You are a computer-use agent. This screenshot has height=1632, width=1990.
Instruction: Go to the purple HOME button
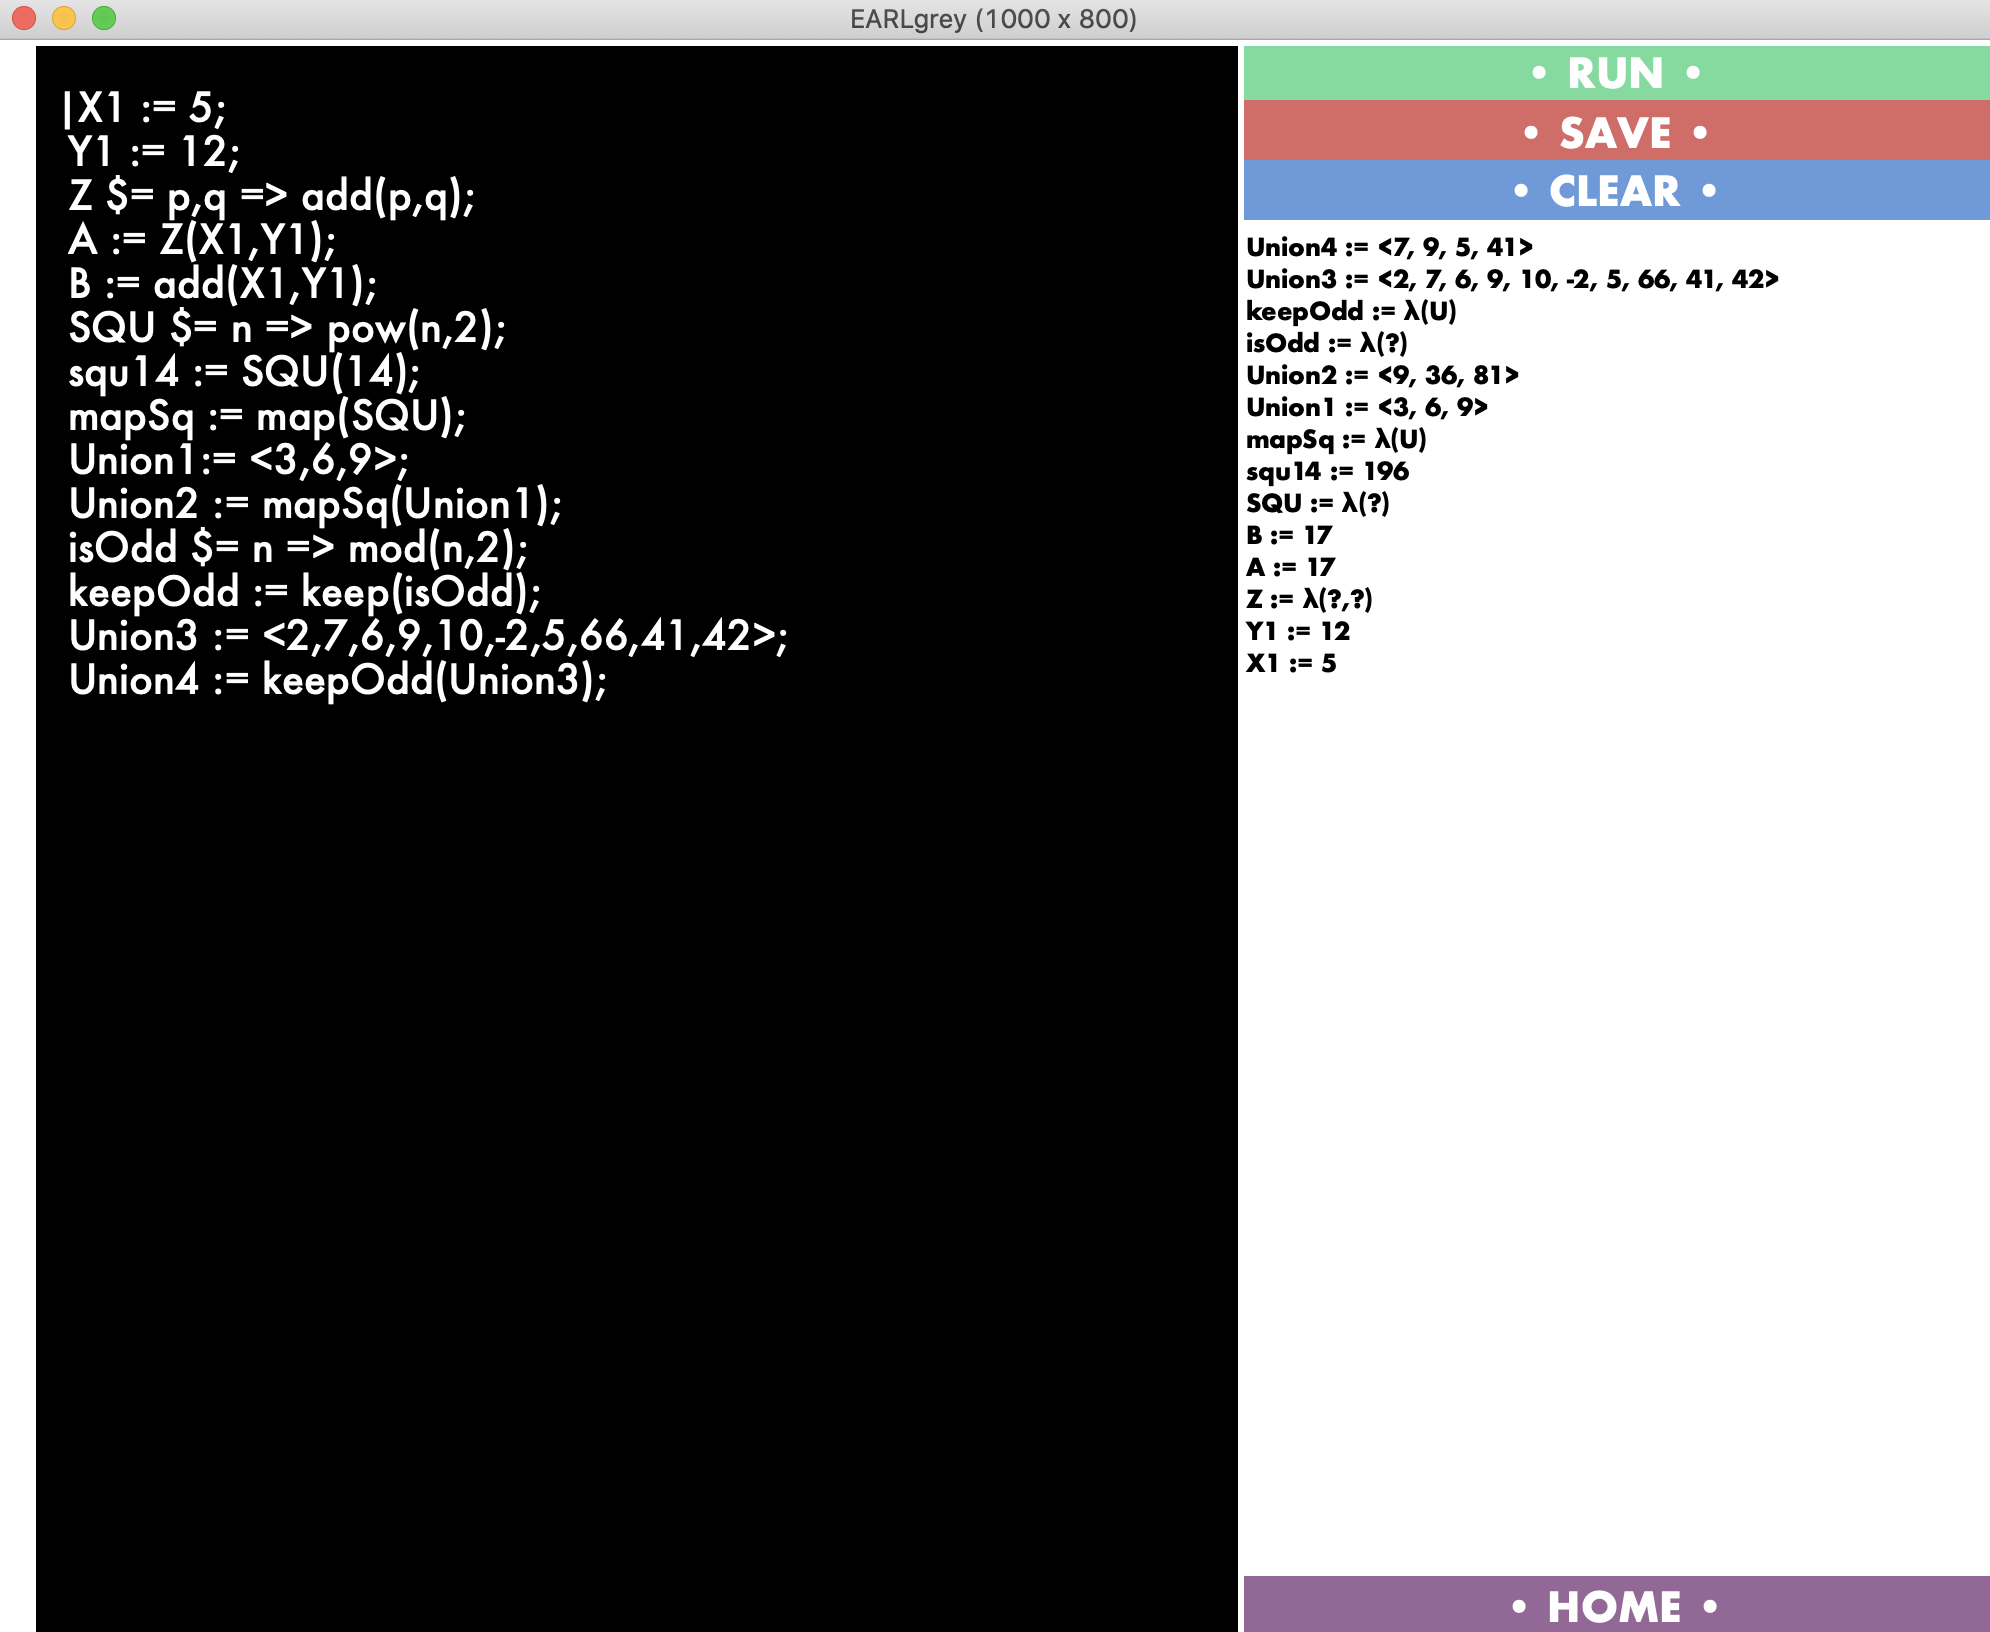[x=1615, y=1605]
